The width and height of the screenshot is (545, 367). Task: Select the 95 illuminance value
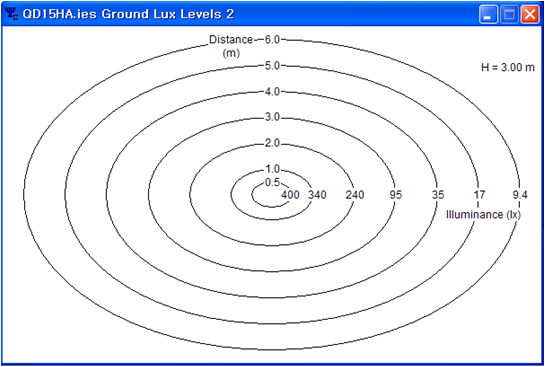pyautogui.click(x=396, y=195)
